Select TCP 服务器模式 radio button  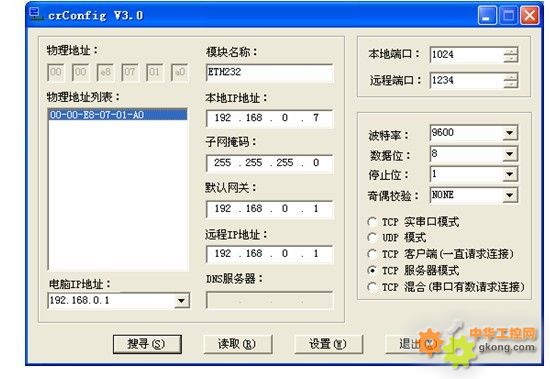[372, 270]
